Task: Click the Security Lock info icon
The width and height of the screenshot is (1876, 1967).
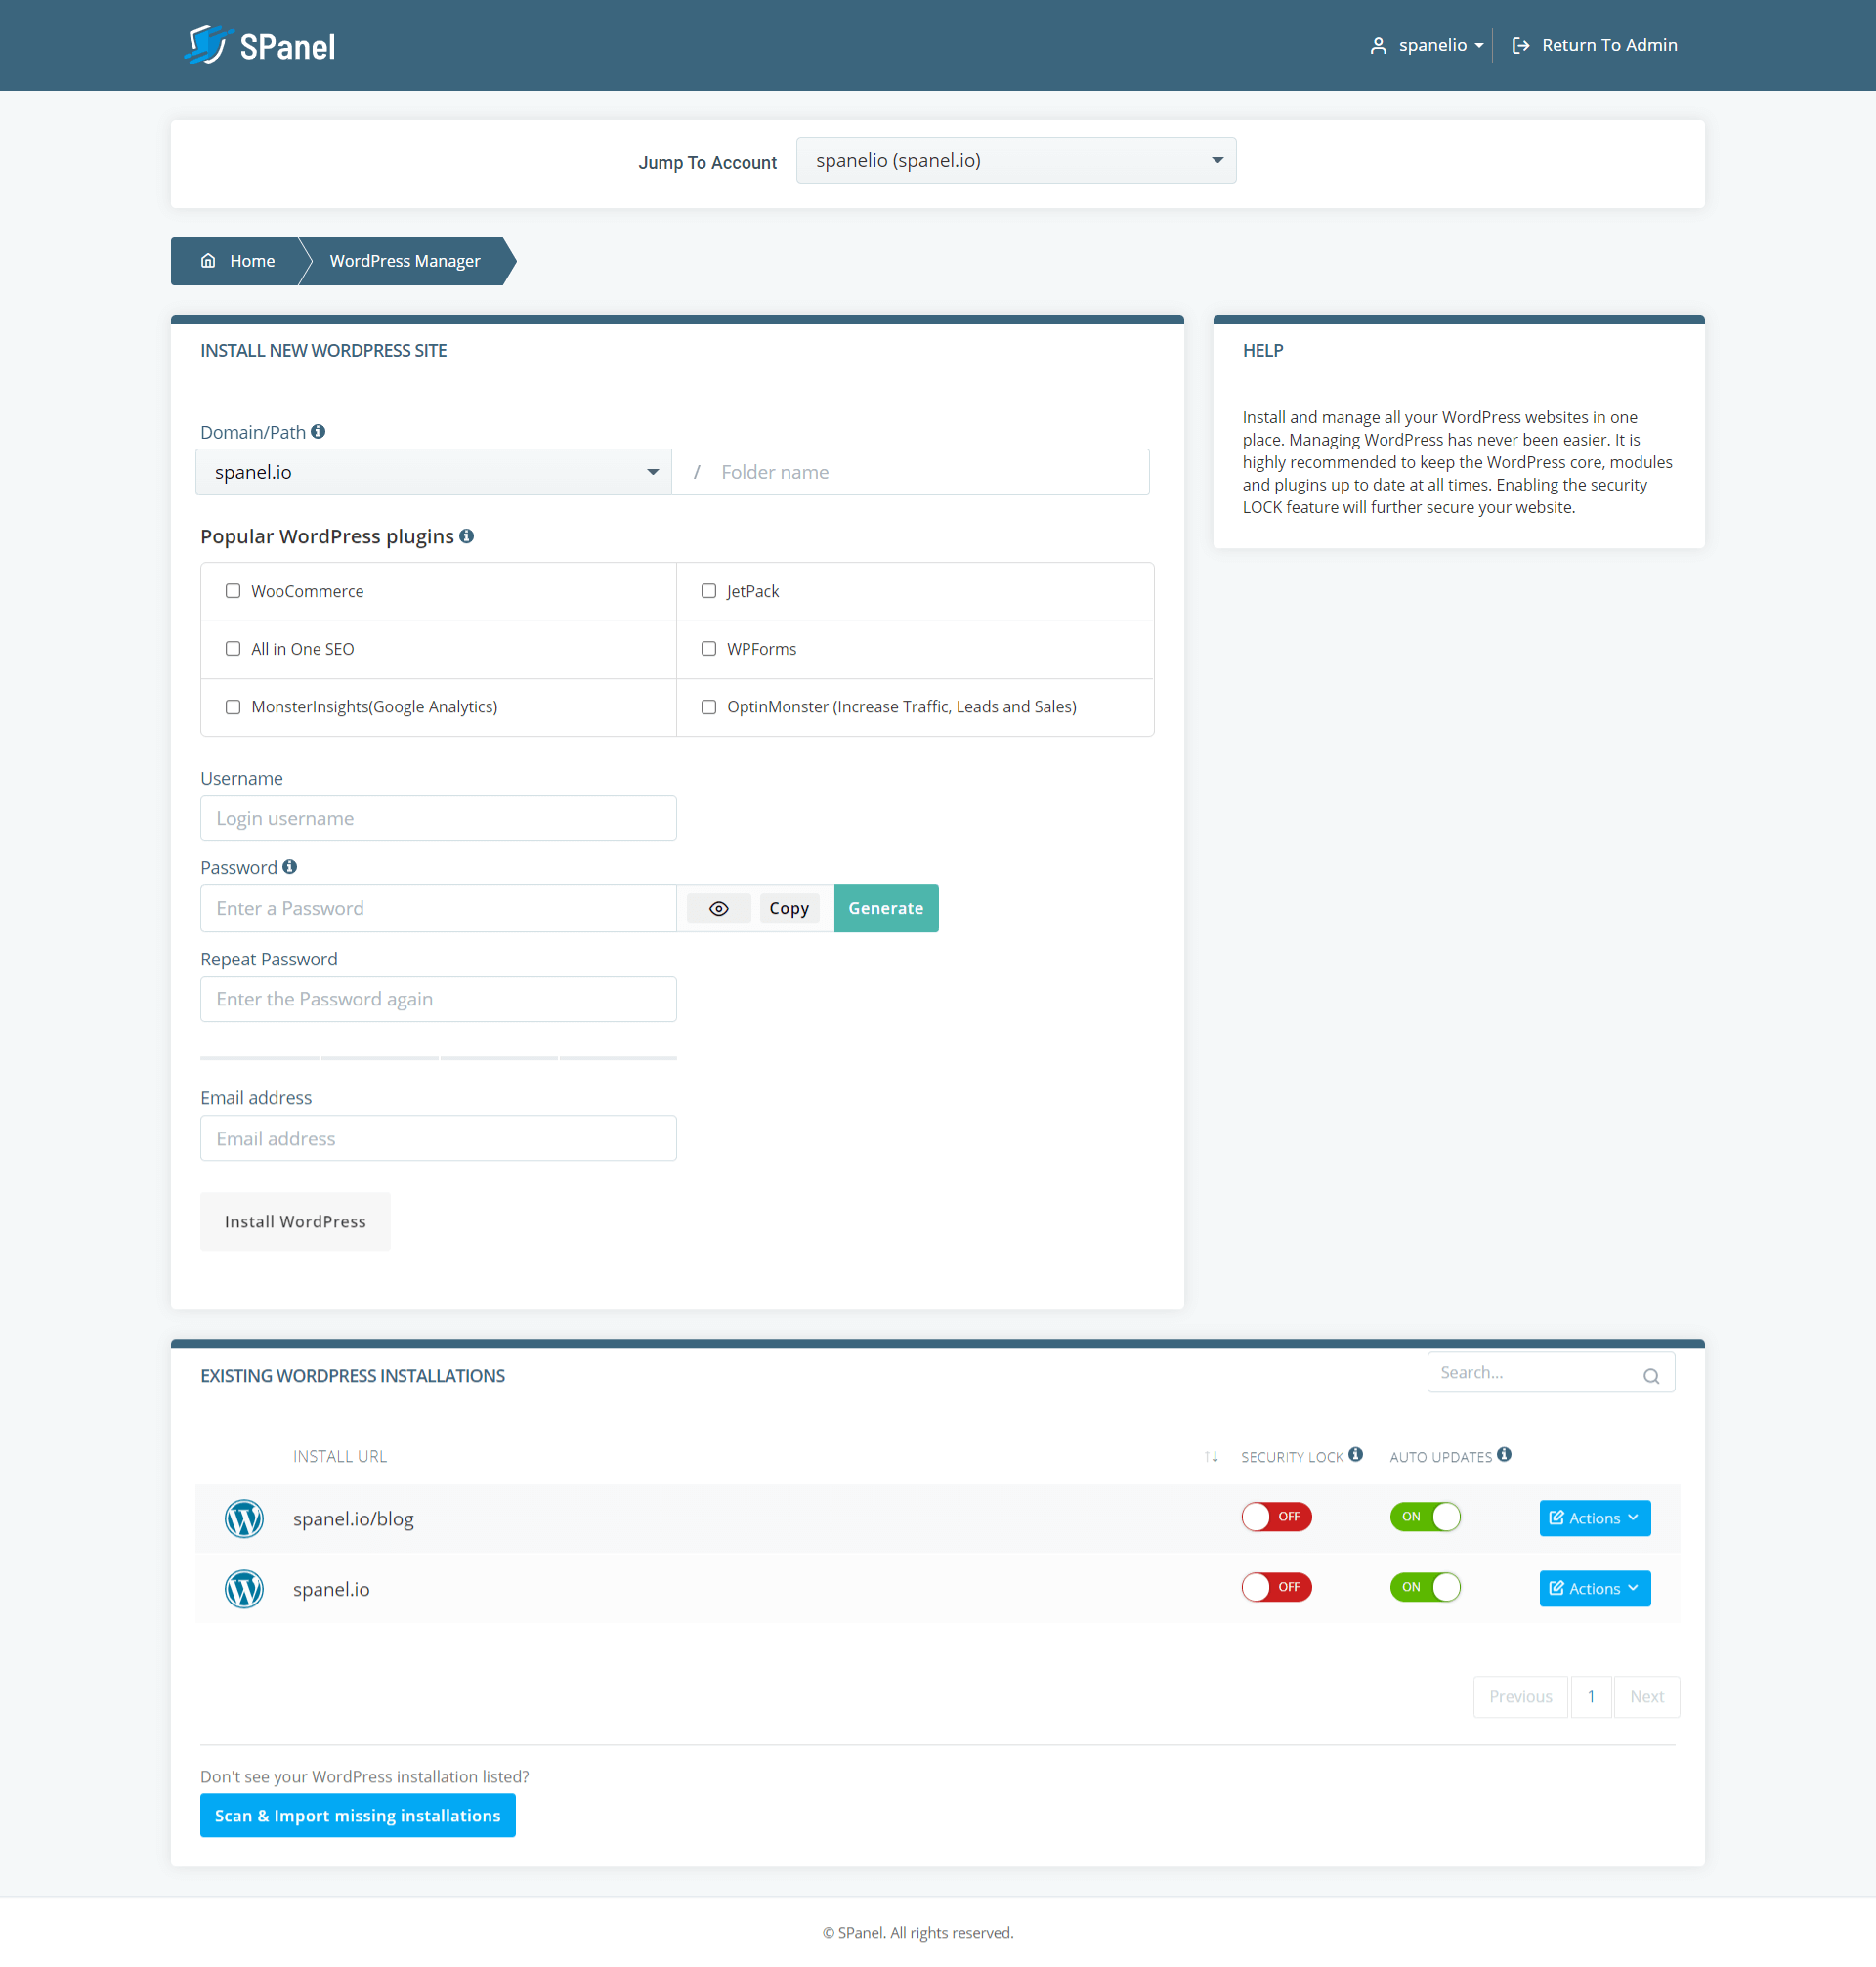Action: [1356, 1455]
